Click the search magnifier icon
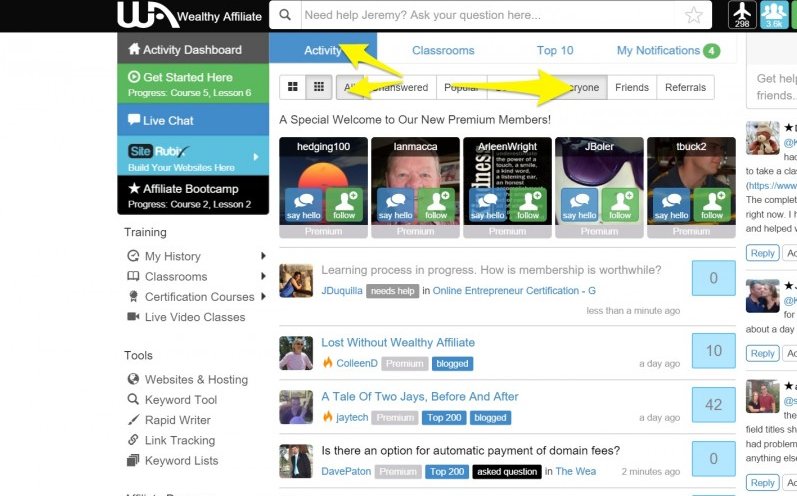This screenshot has width=797, height=496. coord(285,15)
